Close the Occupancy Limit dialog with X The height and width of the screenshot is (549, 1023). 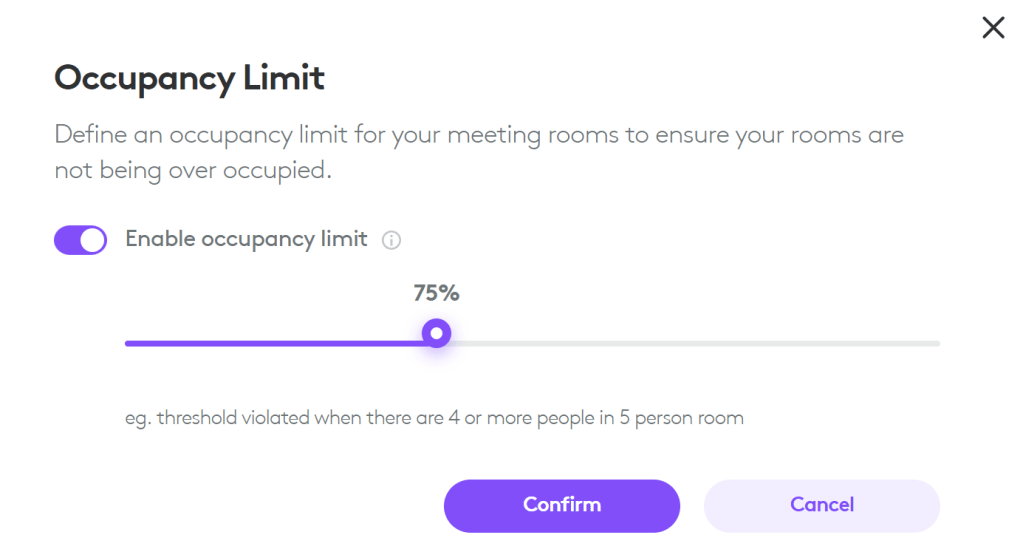[x=992, y=28]
